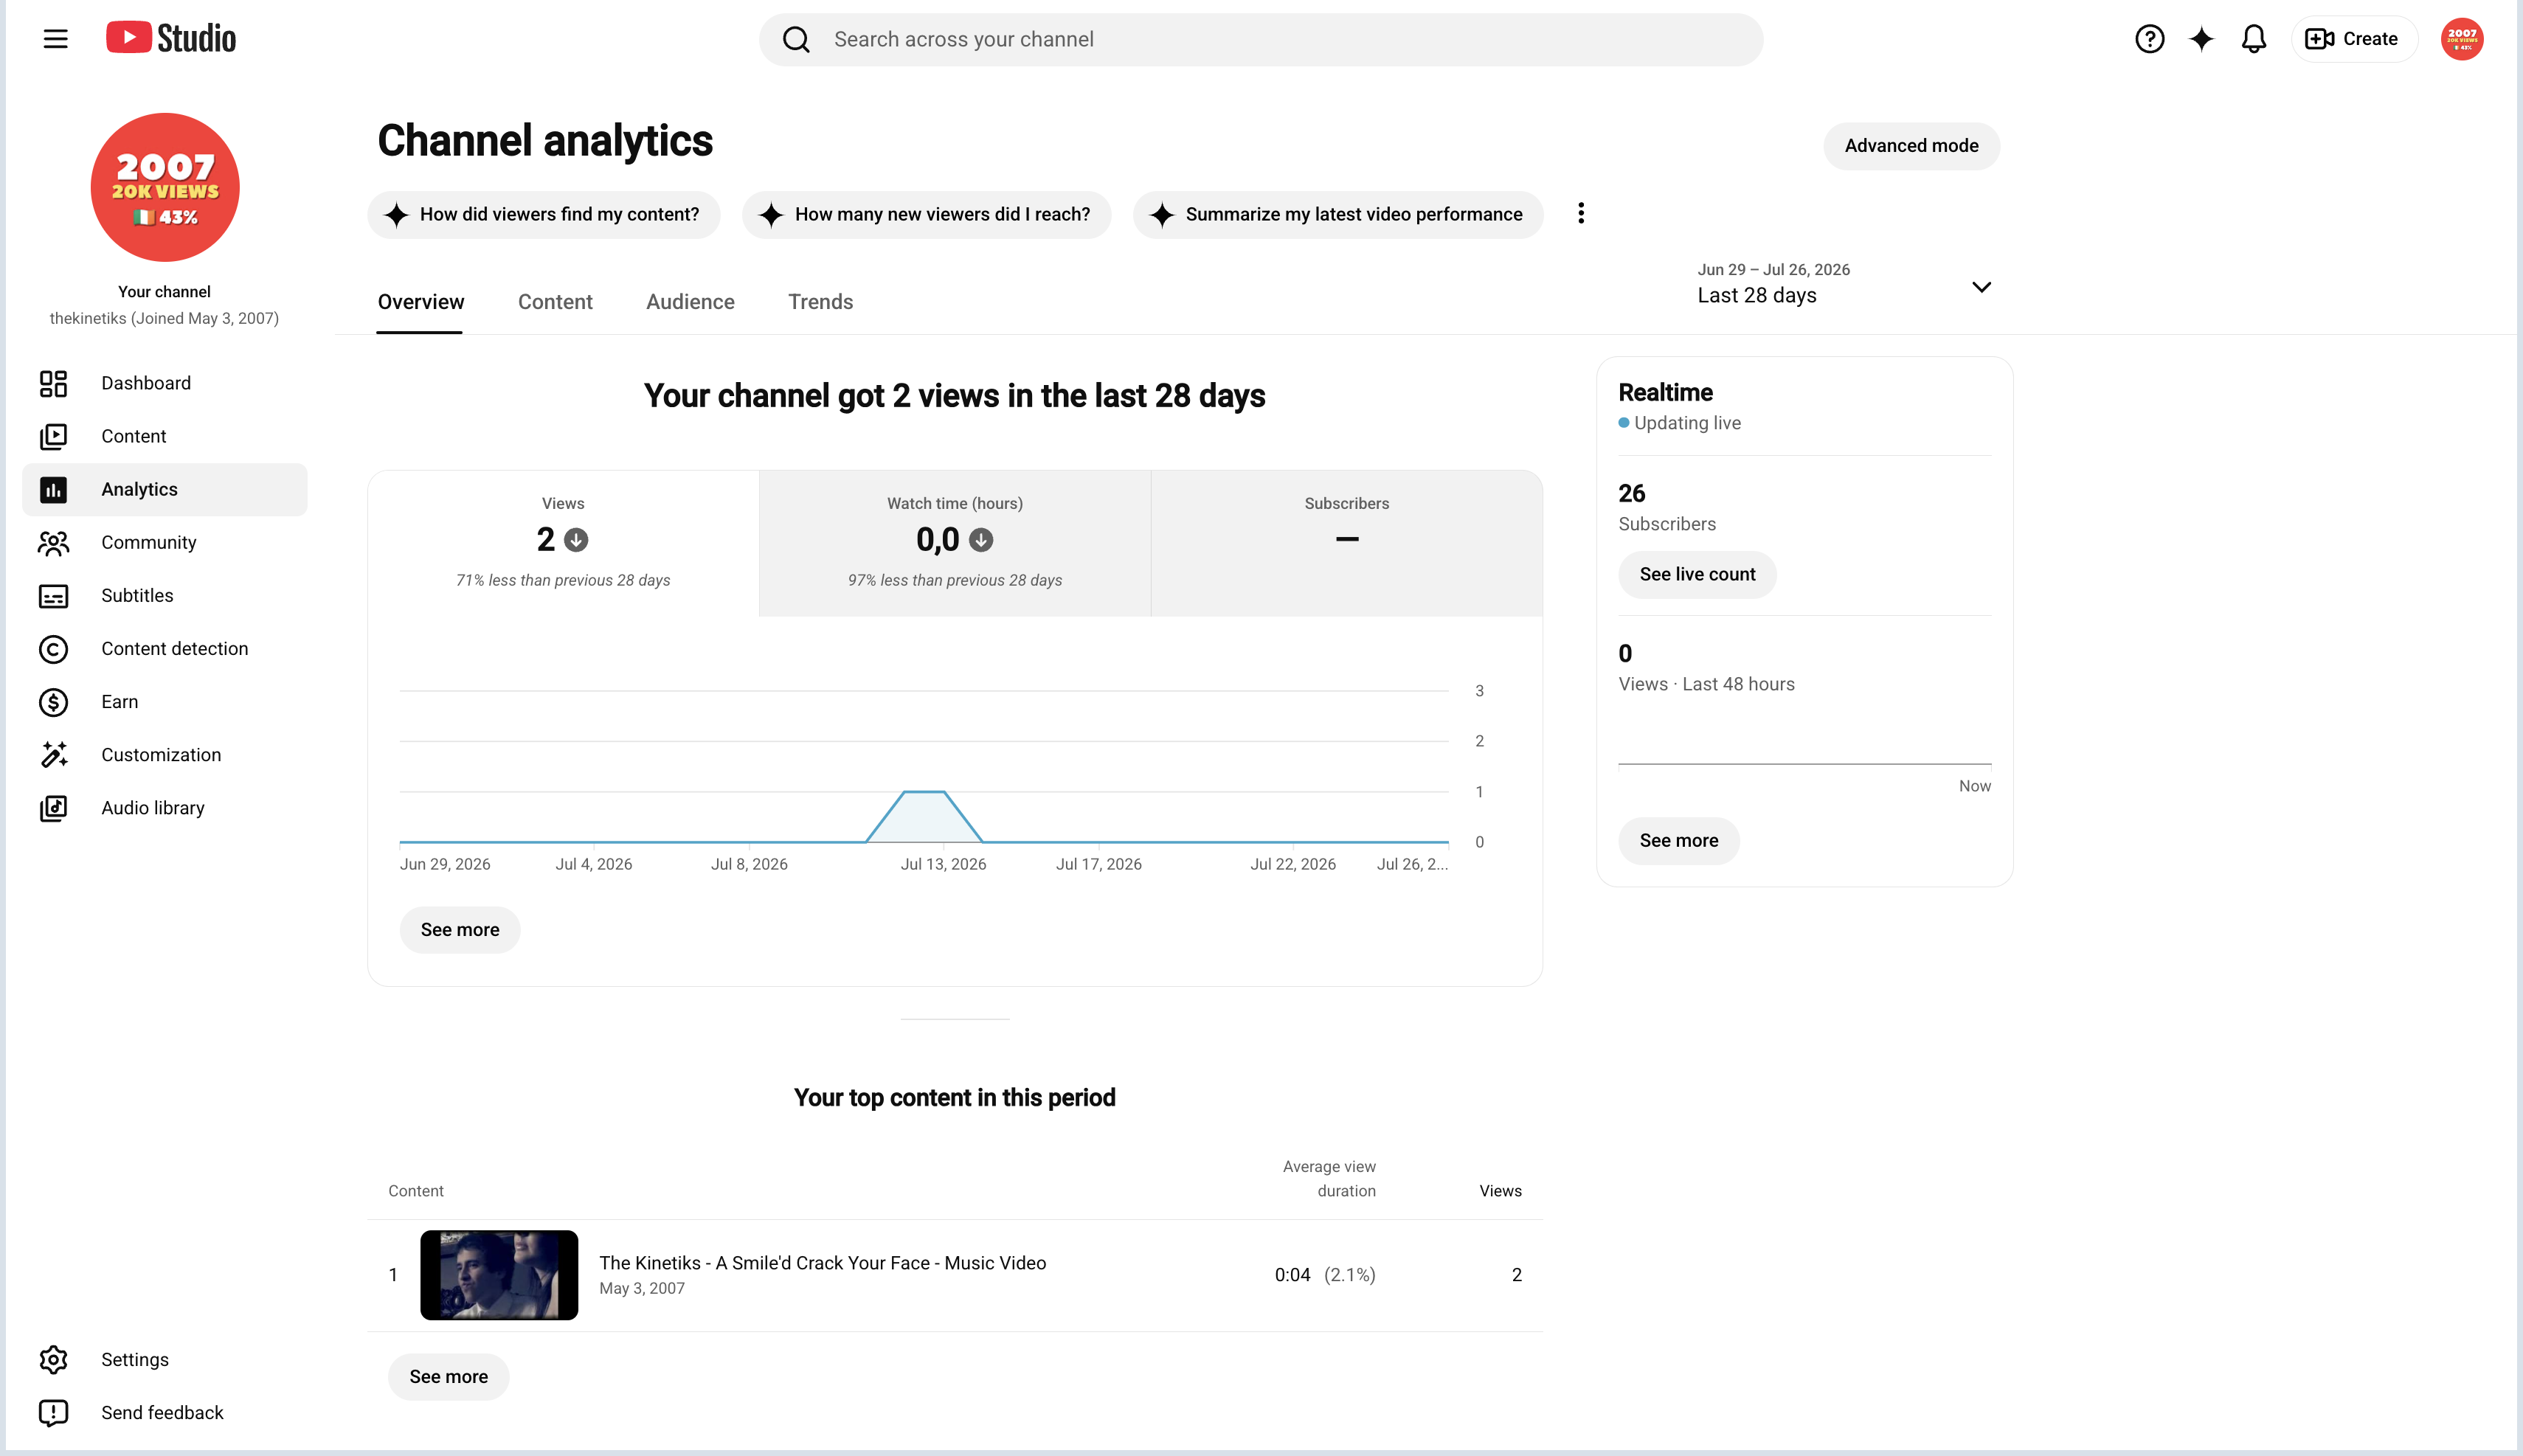Open the Earn dollar icon
The height and width of the screenshot is (1456, 2523).
pyautogui.click(x=53, y=702)
